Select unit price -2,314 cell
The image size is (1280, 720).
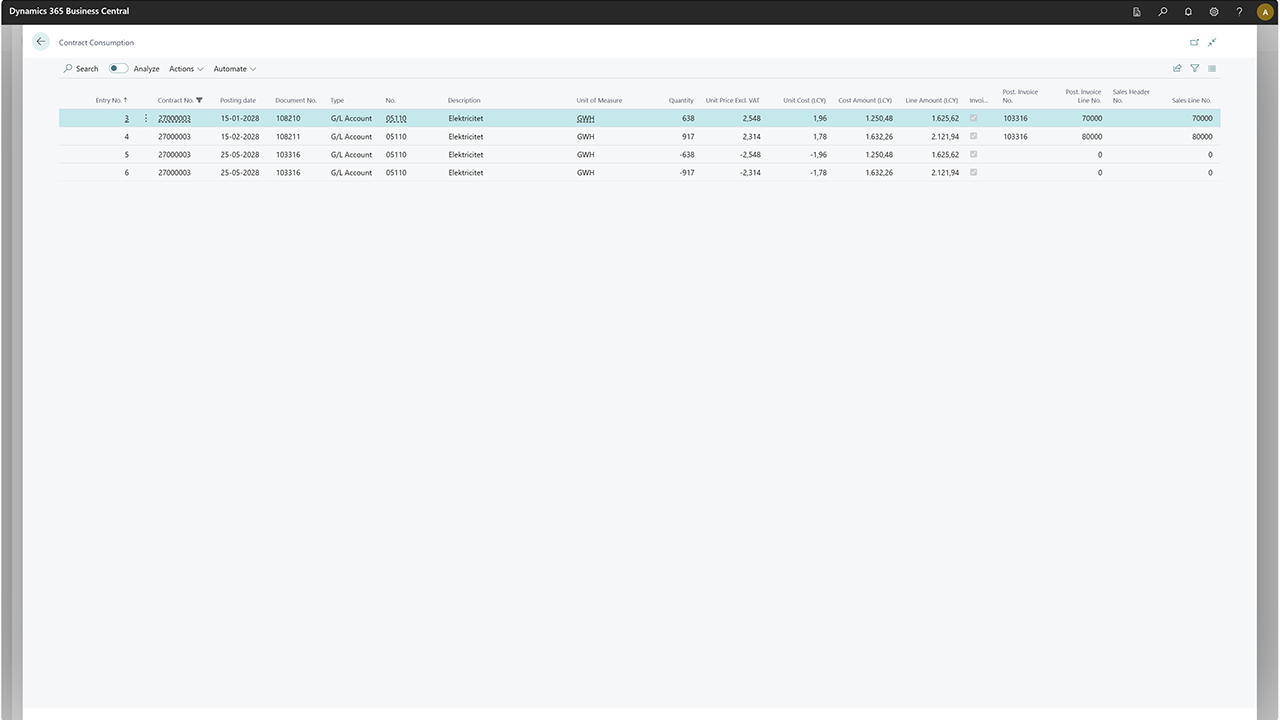pyautogui.click(x=749, y=172)
